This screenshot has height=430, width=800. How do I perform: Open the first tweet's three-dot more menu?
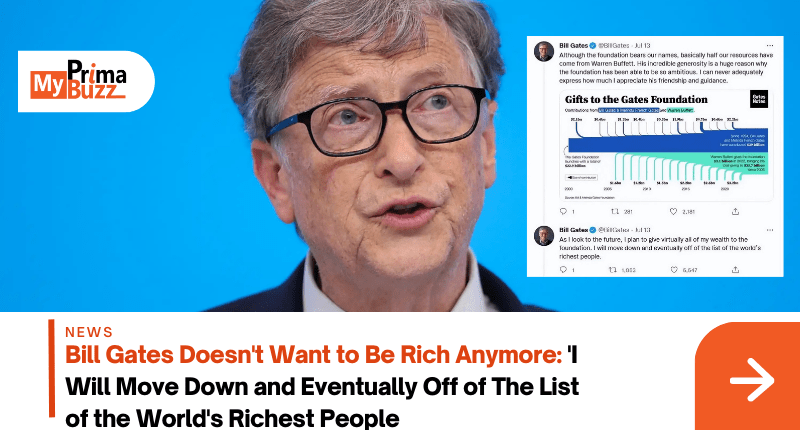pyautogui.click(x=770, y=45)
